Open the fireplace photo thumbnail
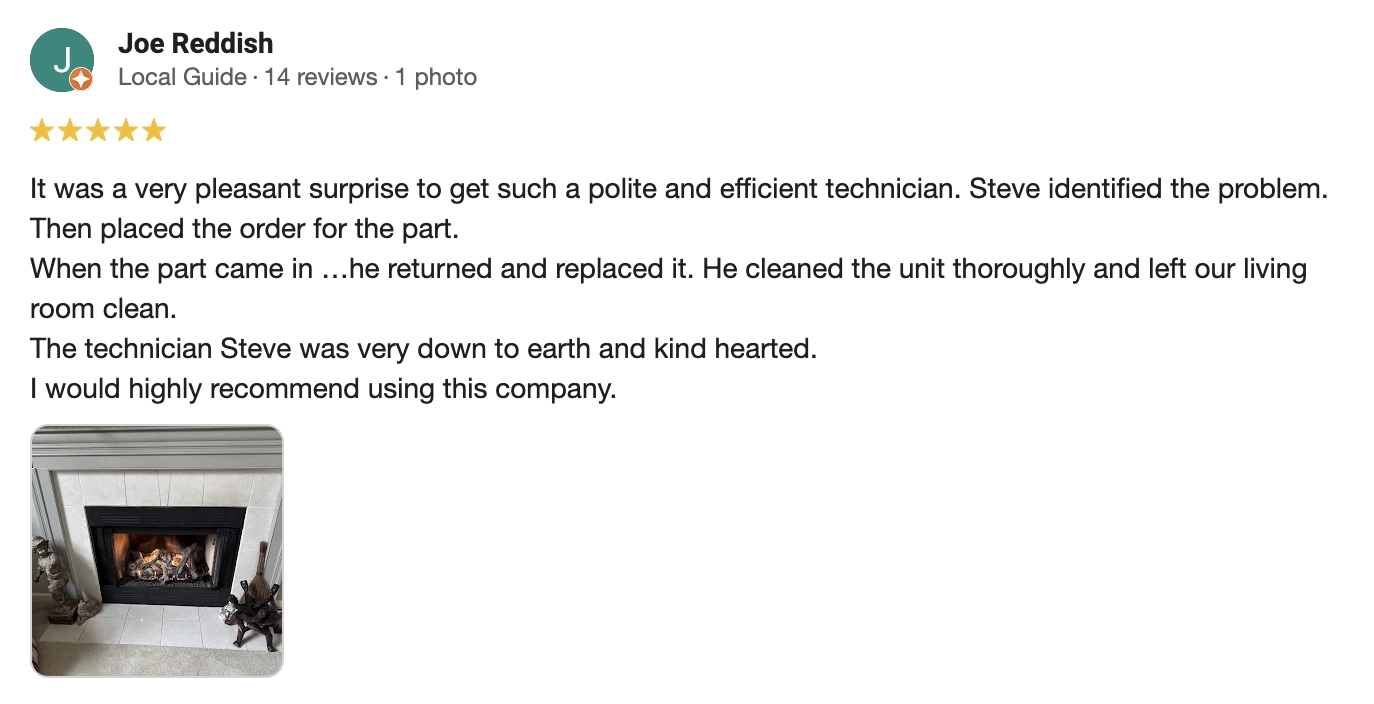Image resolution: width=1374 pixels, height=704 pixels. [157, 551]
